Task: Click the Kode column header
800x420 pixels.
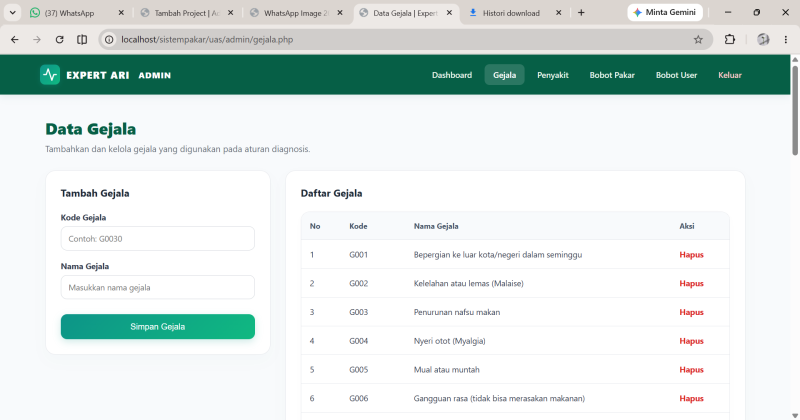Action: tap(358, 226)
